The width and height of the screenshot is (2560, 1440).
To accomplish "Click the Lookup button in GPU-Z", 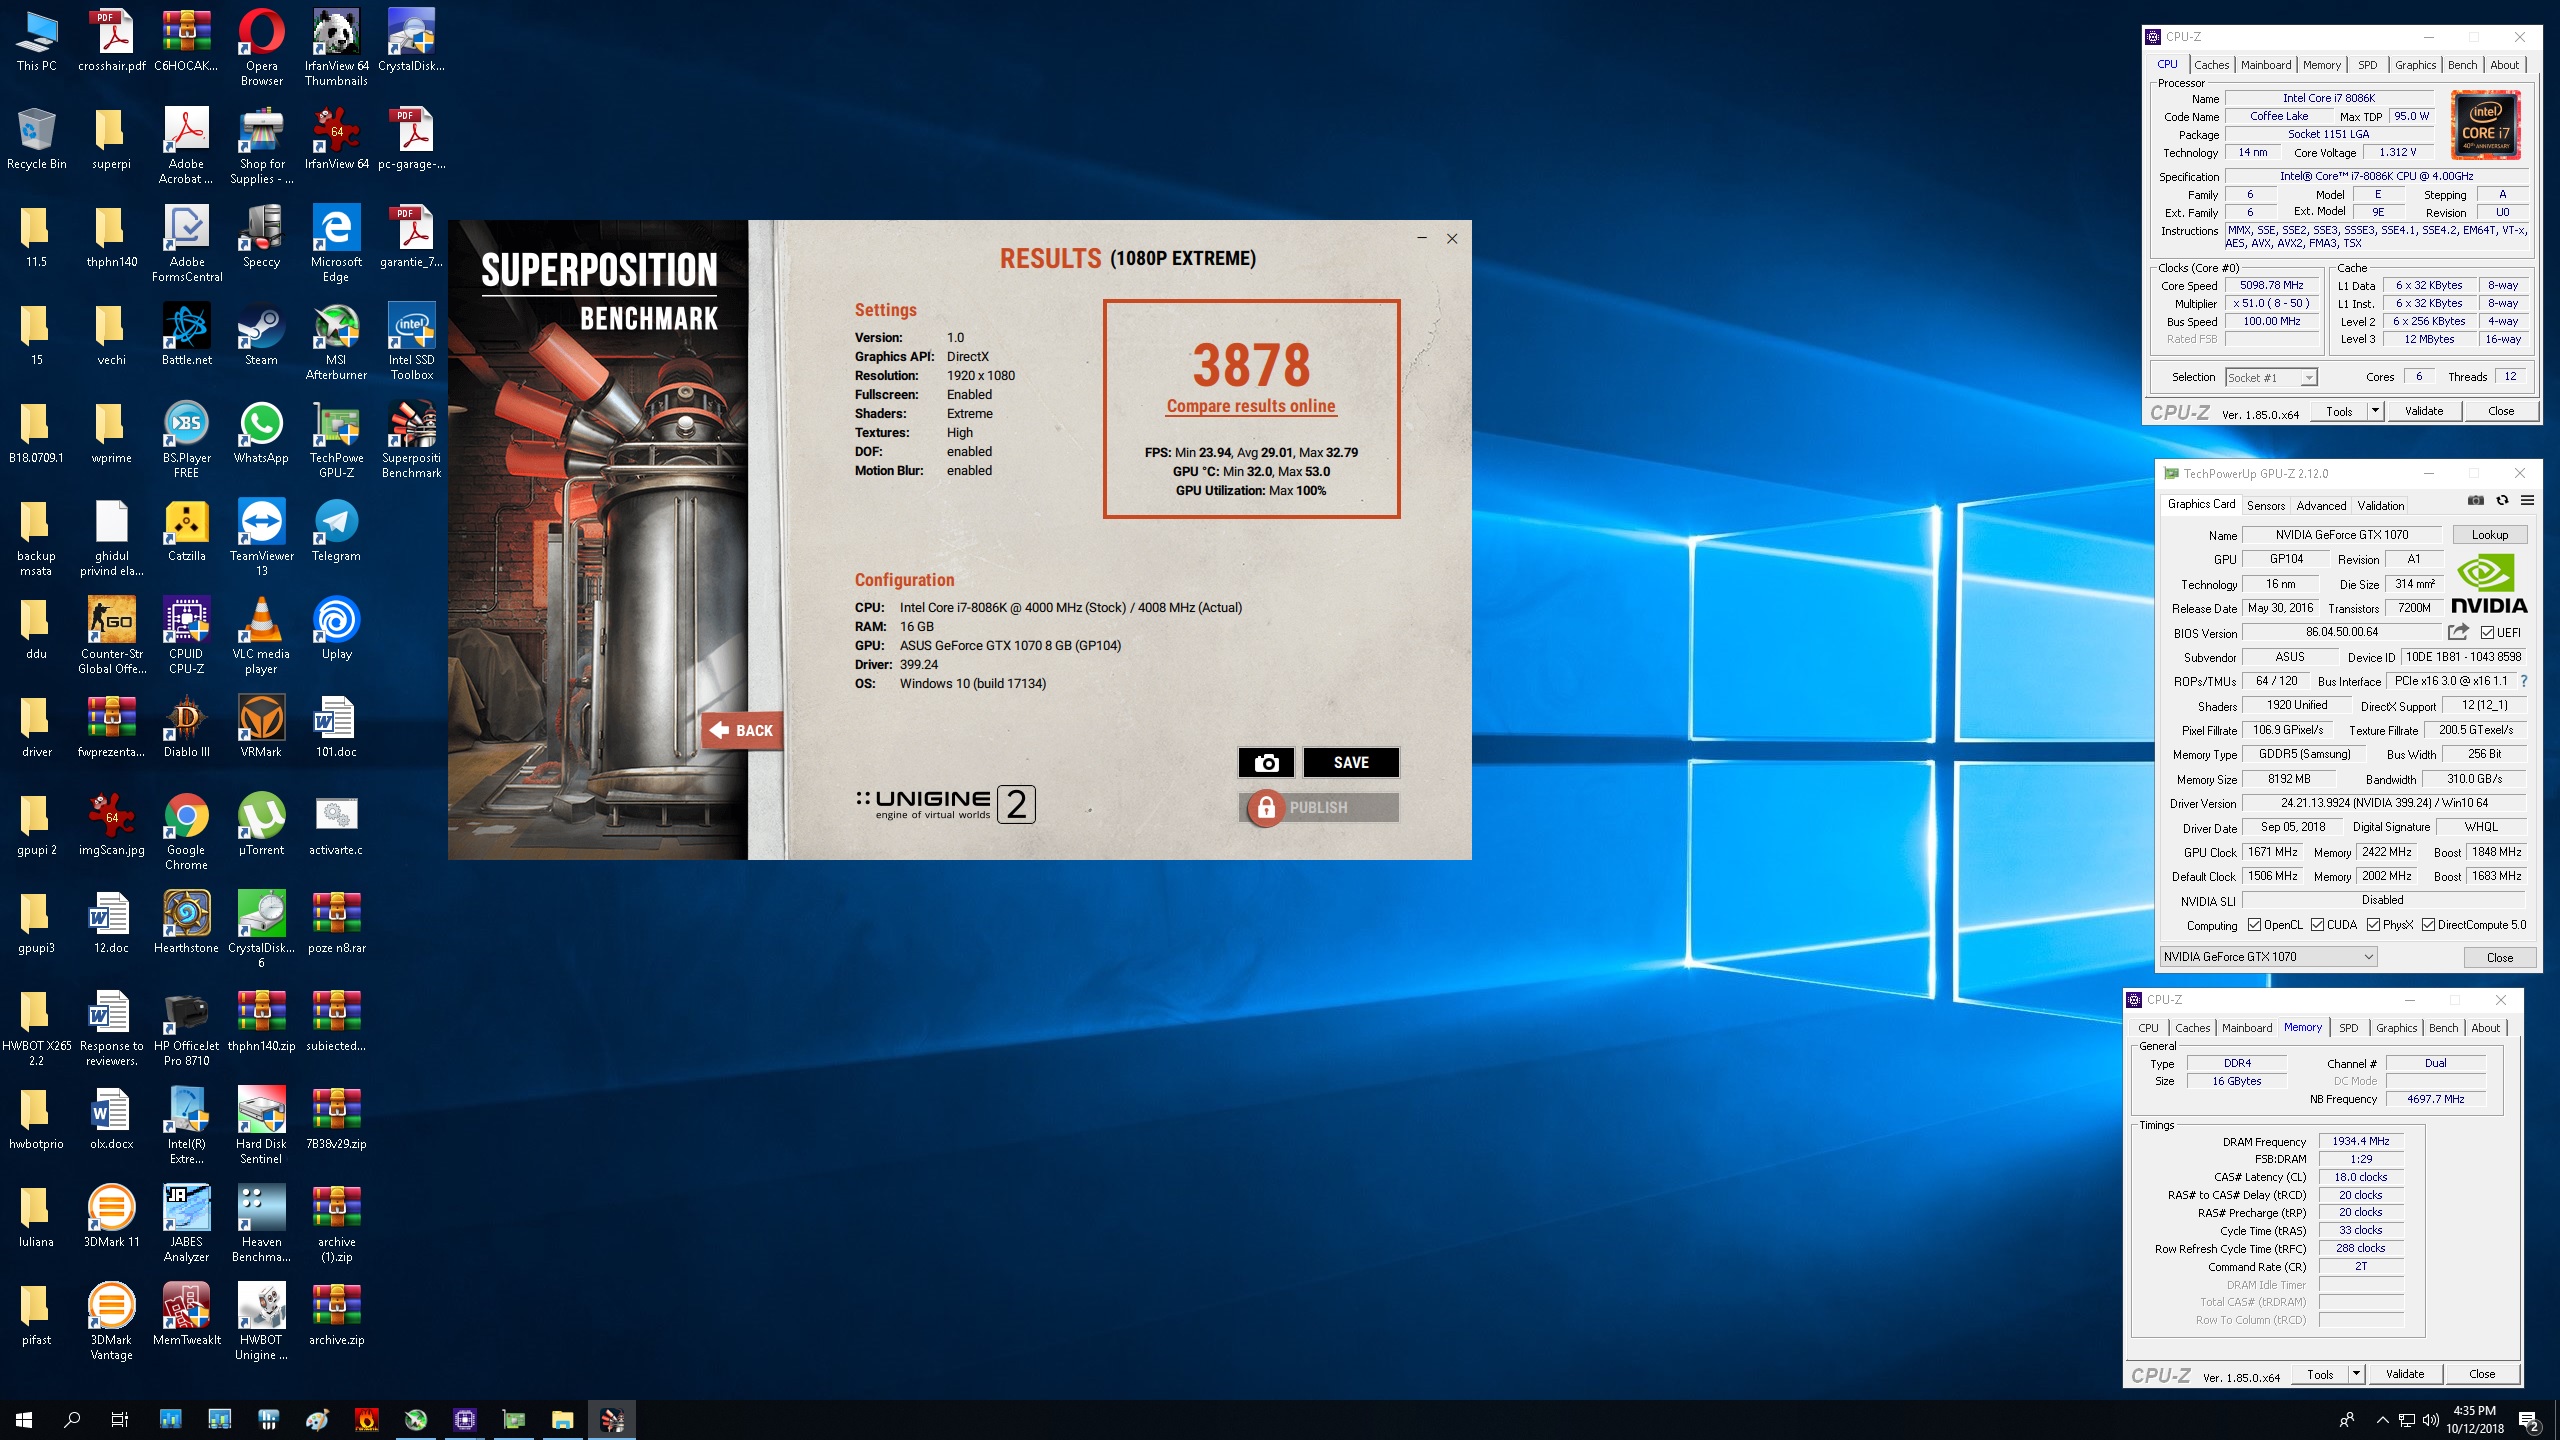I will (2489, 535).
